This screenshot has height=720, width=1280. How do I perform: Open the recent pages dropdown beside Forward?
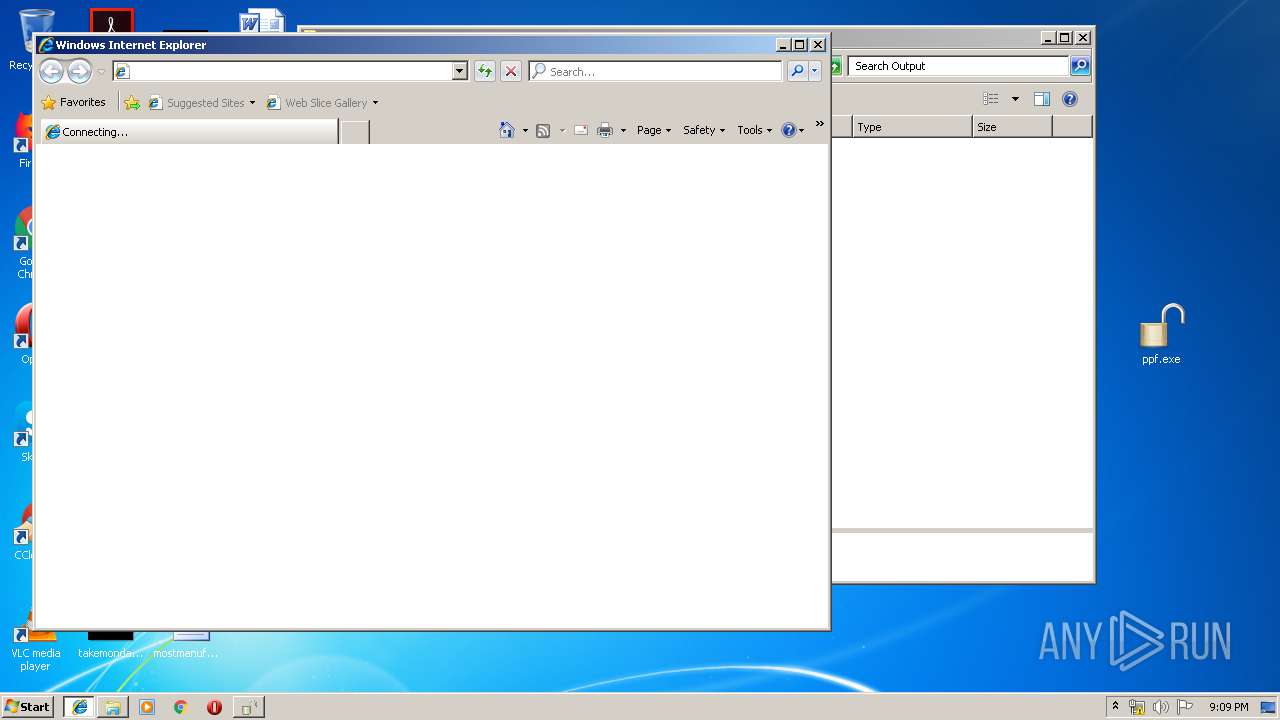(x=100, y=72)
